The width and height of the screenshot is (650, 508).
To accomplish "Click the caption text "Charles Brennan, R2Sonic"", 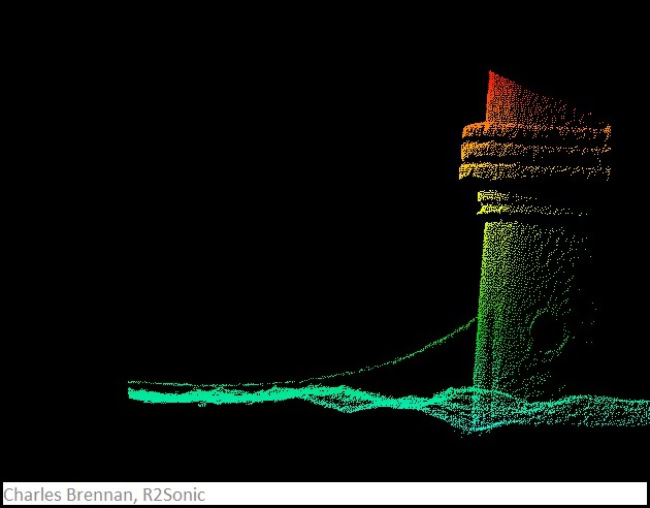I will (x=104, y=495).
